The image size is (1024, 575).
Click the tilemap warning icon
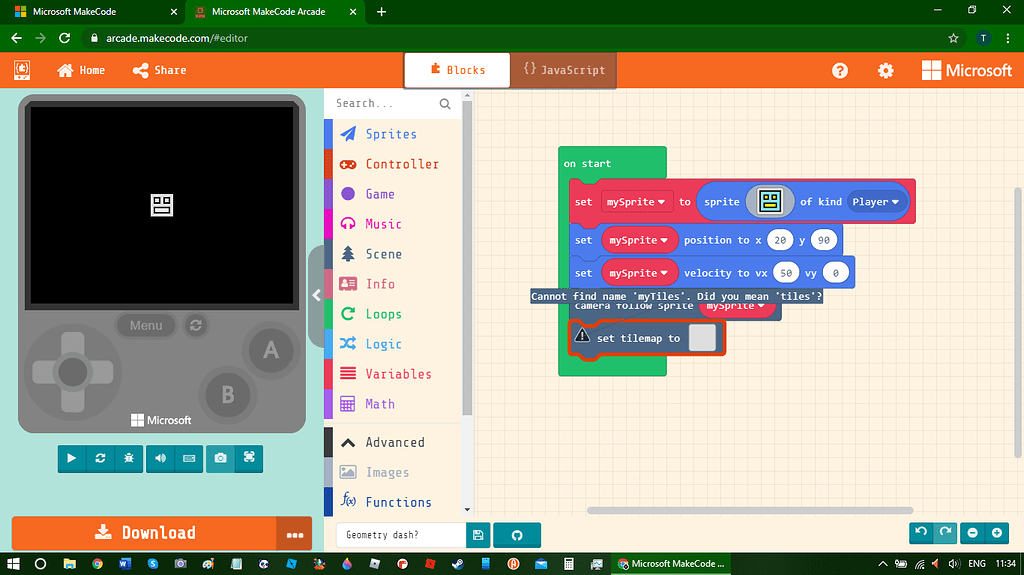point(581,336)
